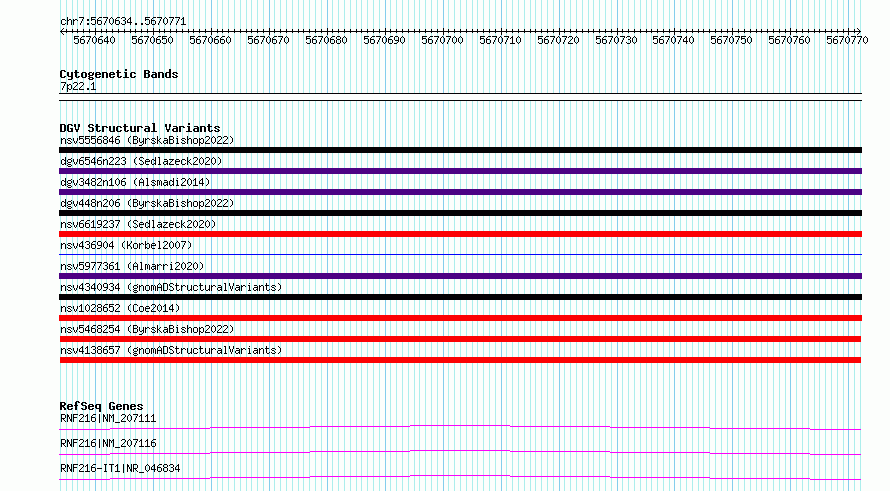The image size is (890, 491).
Task: Open the DGV Structural Variants track title
Action: tap(140, 128)
